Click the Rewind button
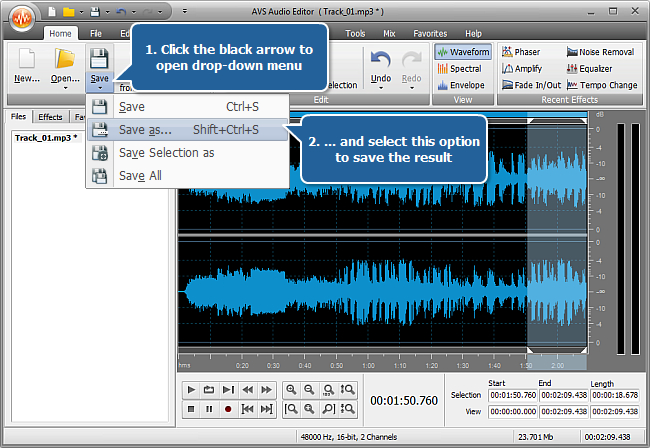 247,390
